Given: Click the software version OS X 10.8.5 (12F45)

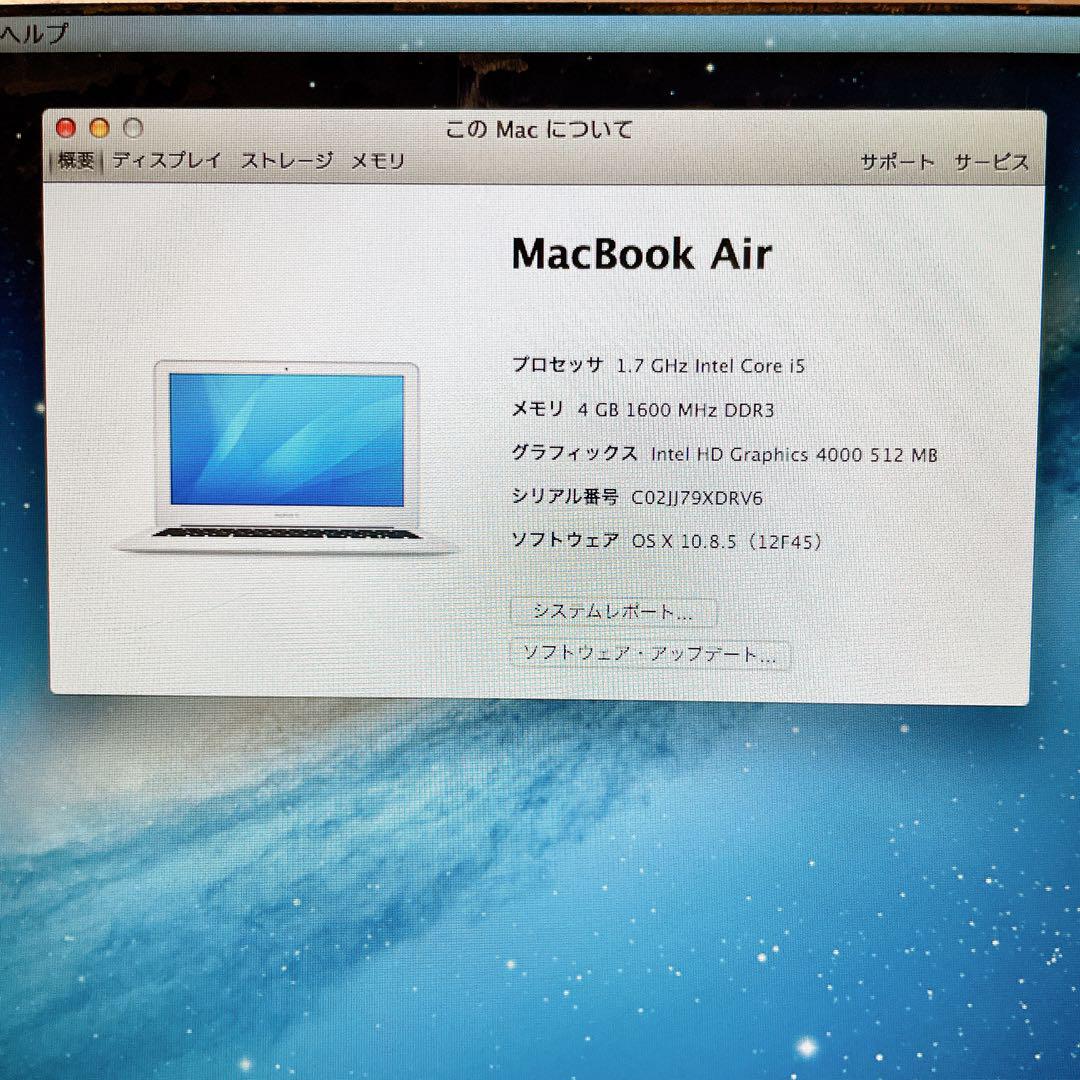Looking at the screenshot, I should [x=727, y=541].
